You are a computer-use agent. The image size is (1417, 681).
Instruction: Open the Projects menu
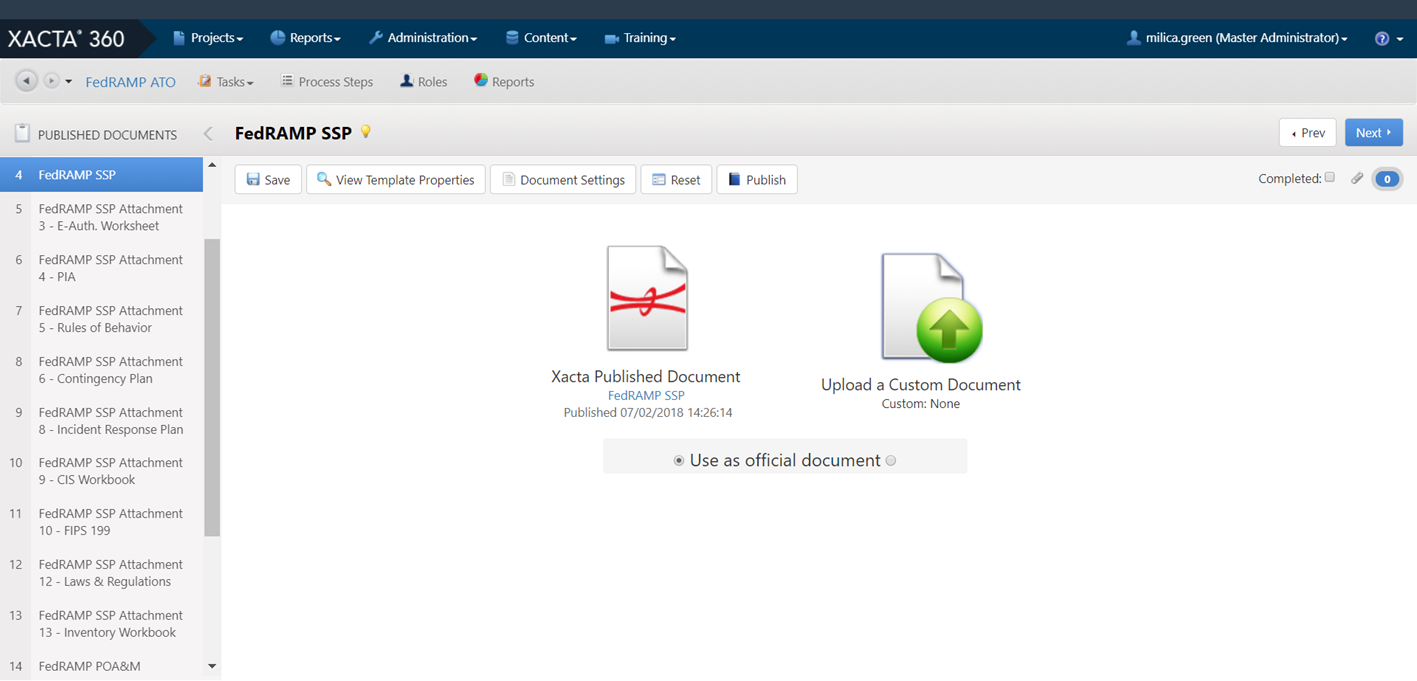(208, 38)
